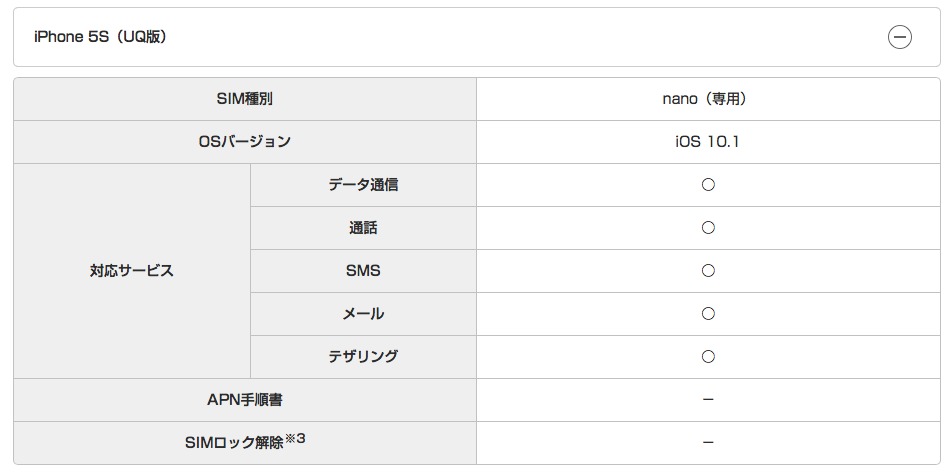
Task: Click the nano（専用） value cell
Action: coord(708,99)
